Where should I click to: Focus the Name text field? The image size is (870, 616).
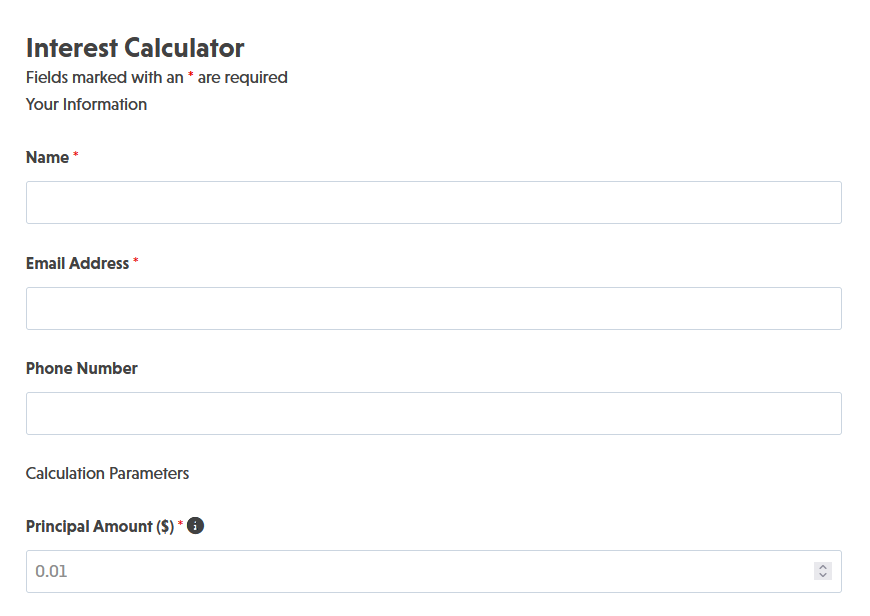pos(433,202)
